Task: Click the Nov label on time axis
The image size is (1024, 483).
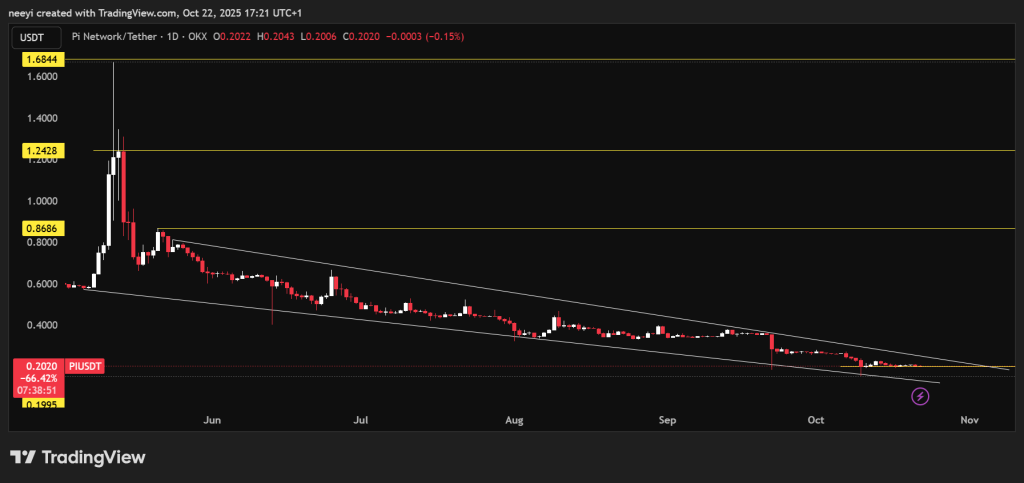Action: click(x=968, y=421)
